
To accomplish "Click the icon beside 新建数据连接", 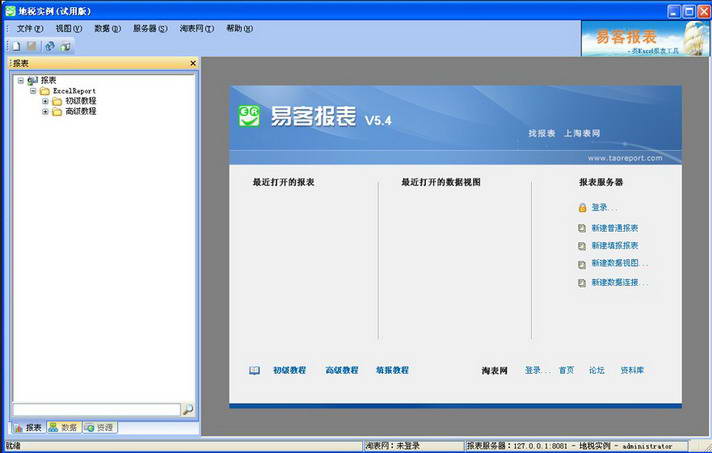I will tap(582, 283).
